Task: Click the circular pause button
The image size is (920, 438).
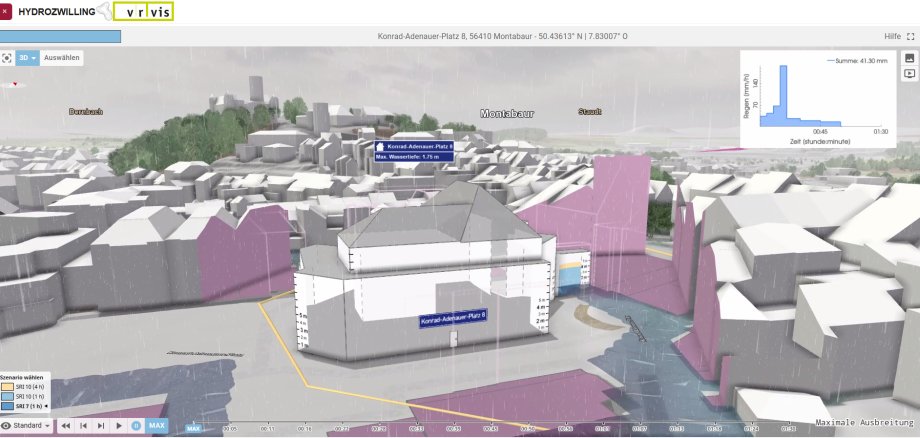Action: (136, 426)
